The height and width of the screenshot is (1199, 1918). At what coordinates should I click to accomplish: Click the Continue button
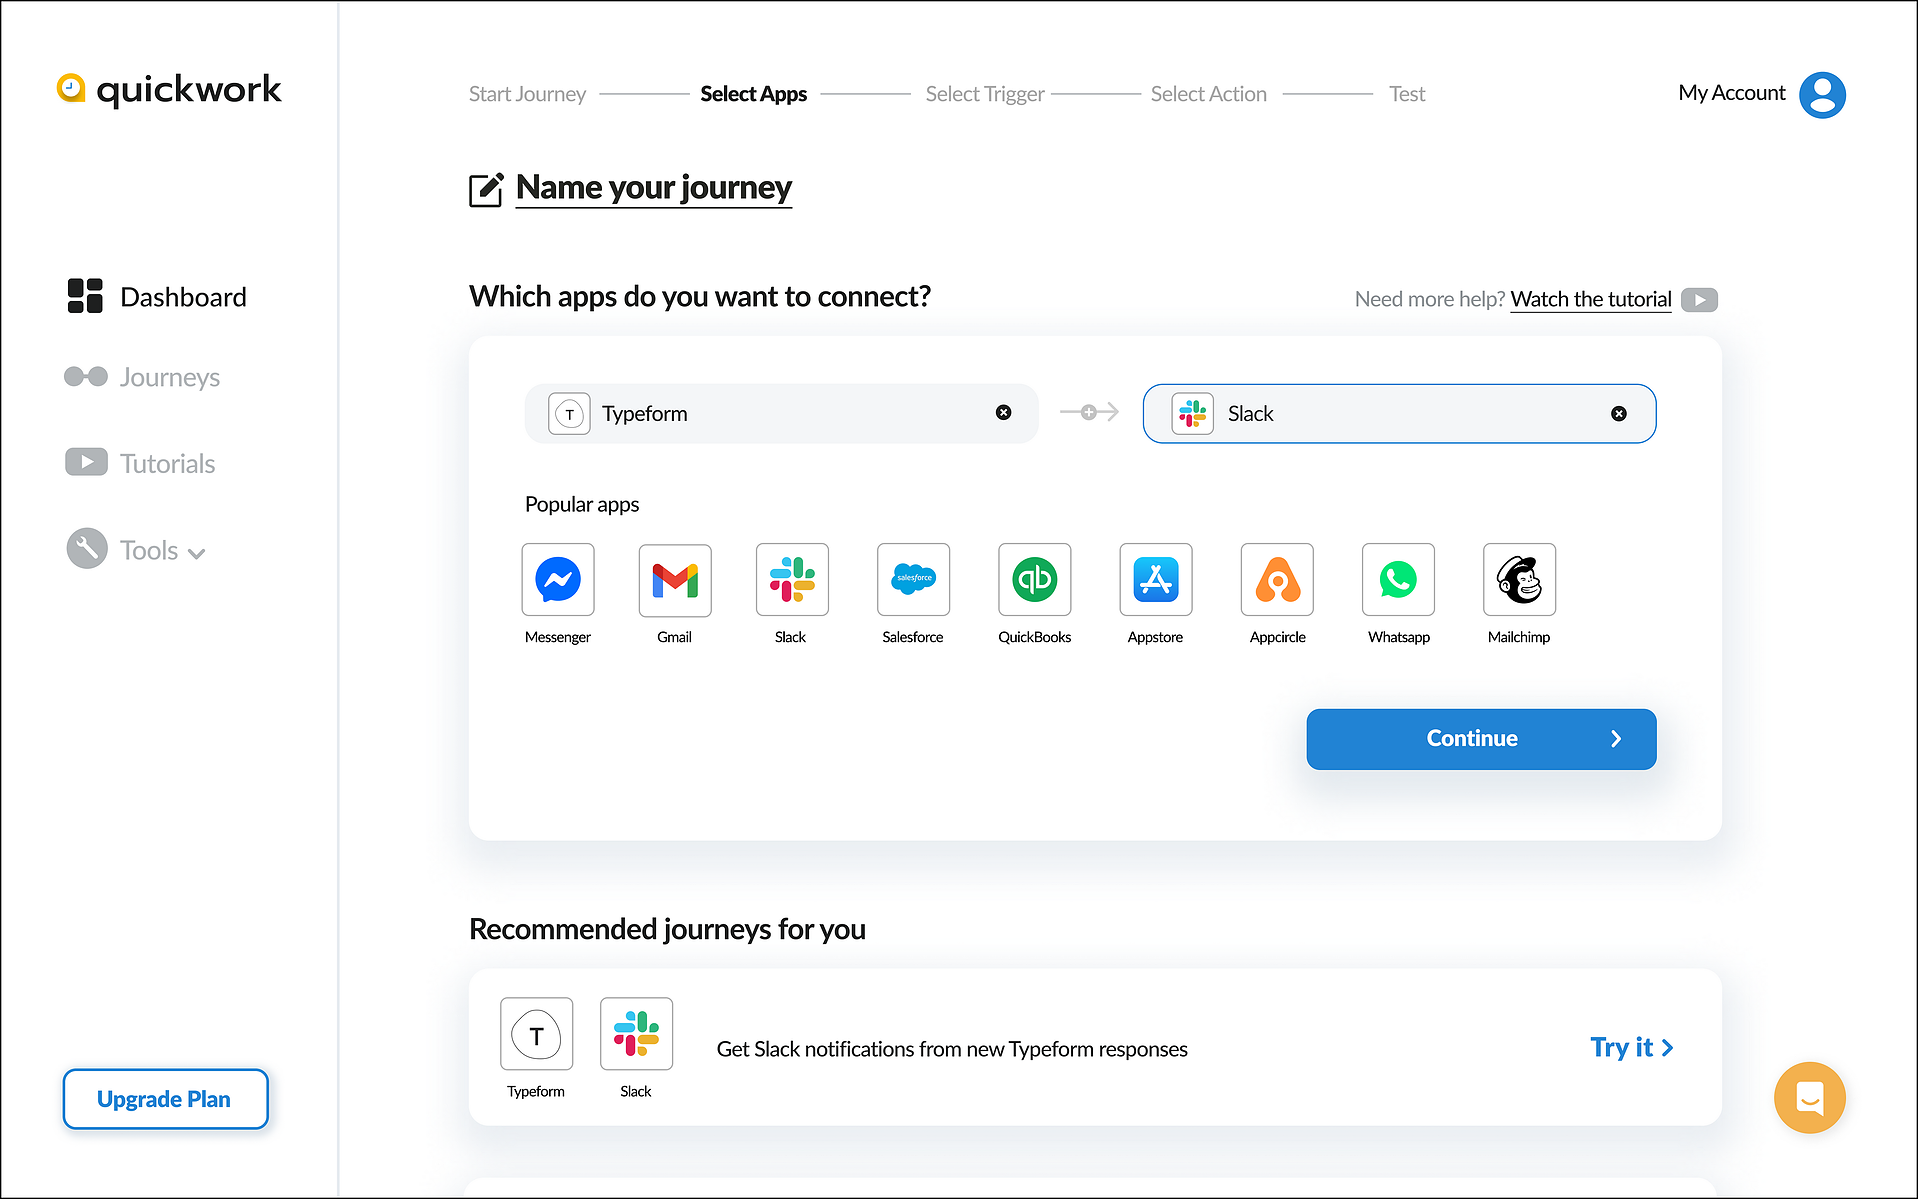tap(1481, 739)
